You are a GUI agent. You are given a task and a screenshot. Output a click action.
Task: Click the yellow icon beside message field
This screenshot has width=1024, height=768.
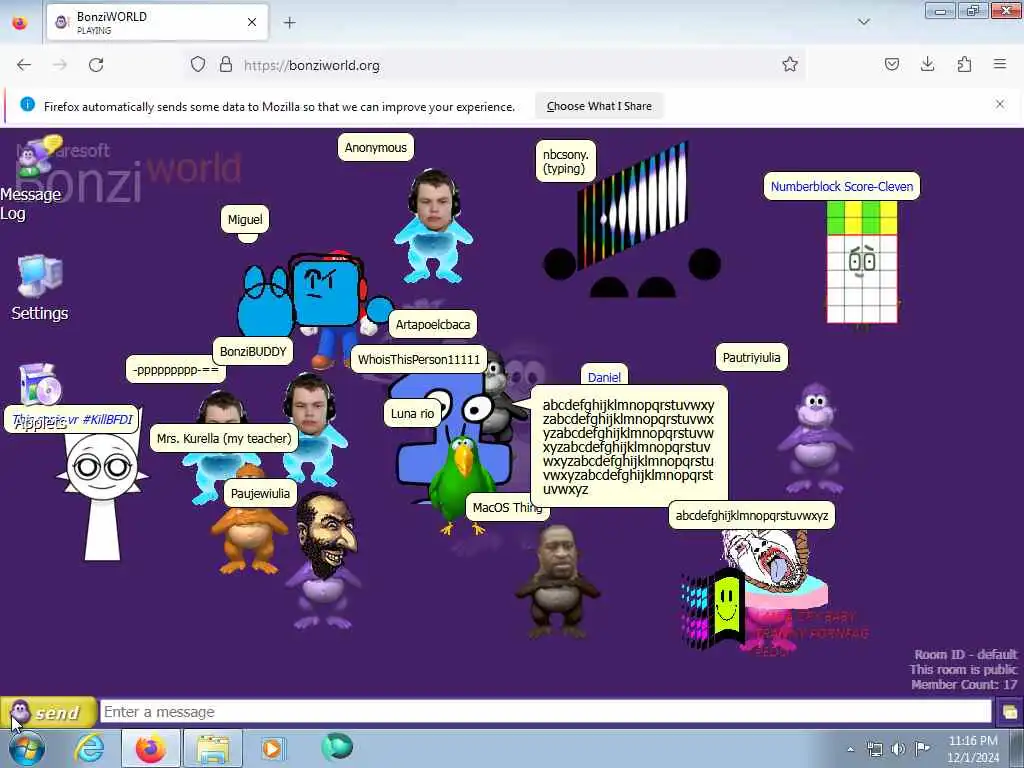[x=1010, y=712]
